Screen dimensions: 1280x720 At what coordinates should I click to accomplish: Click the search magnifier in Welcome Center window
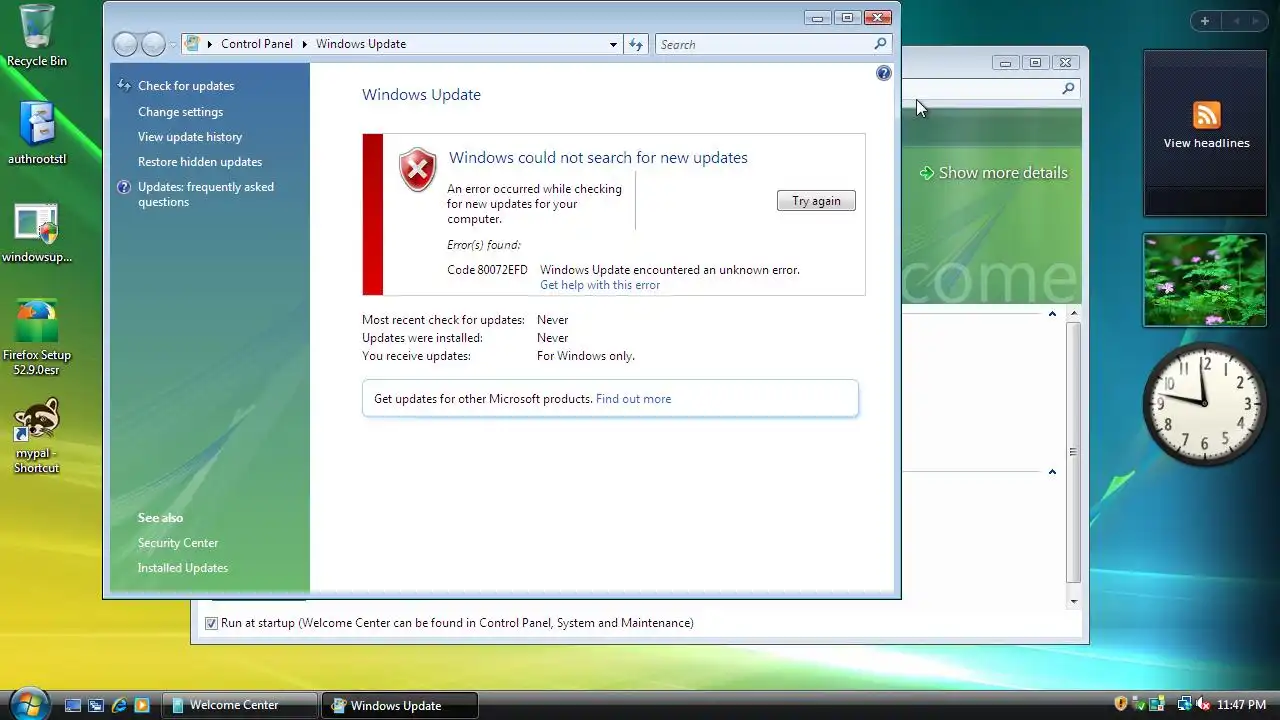coord(1068,89)
